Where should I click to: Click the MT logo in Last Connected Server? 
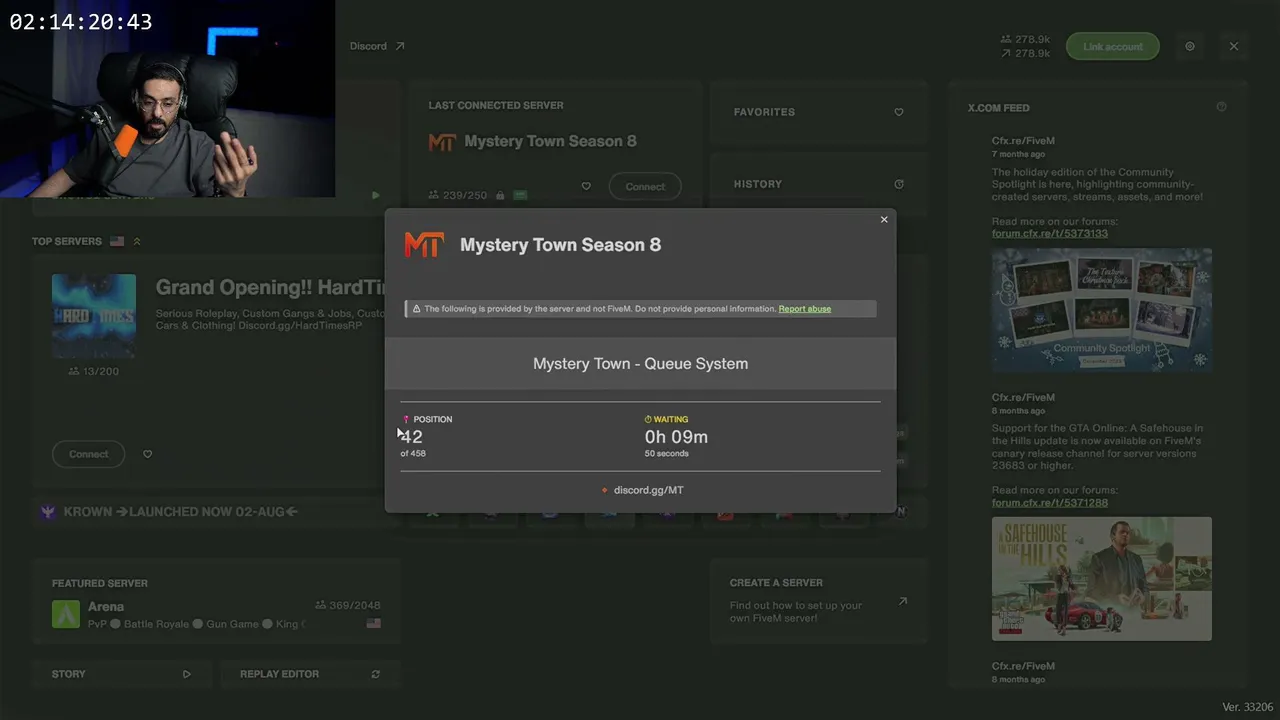coord(442,142)
